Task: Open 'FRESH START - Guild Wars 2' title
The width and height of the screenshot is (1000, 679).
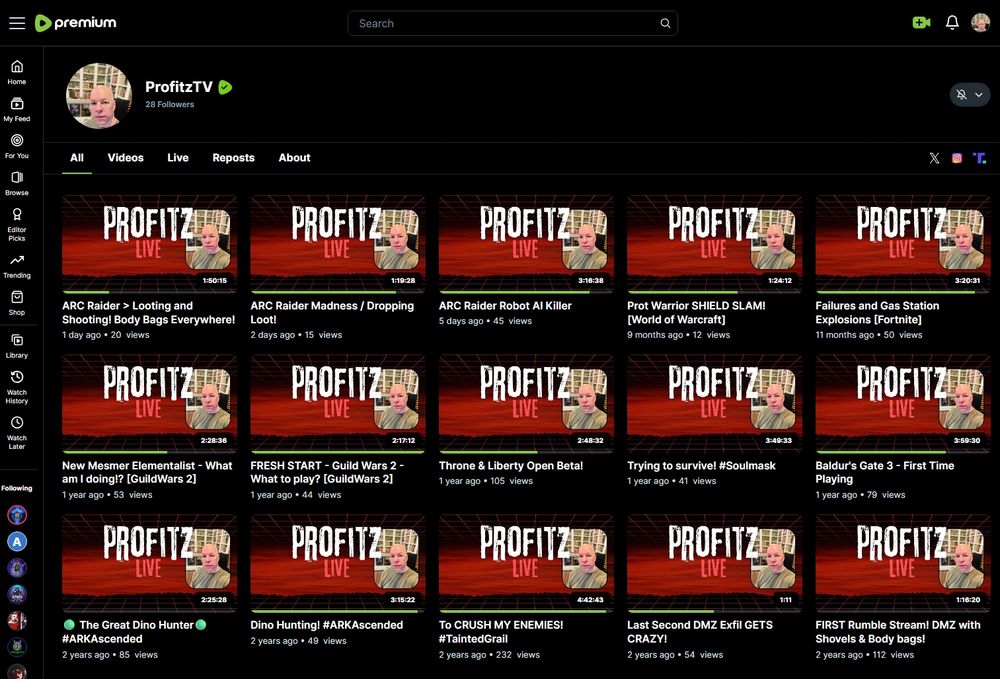Action: click(x=327, y=472)
